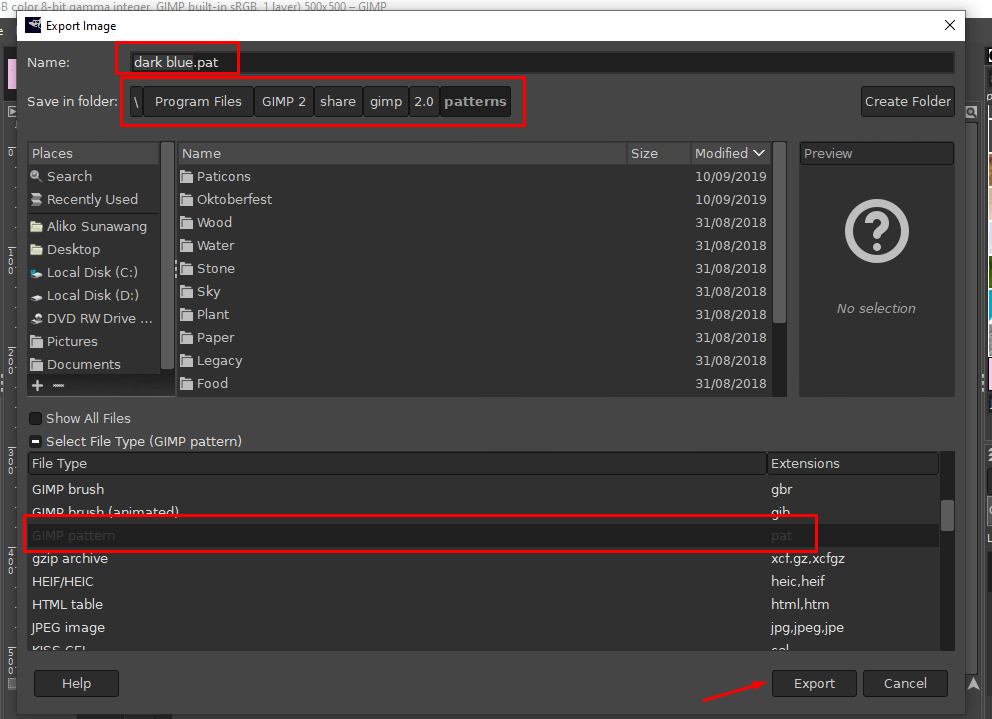Sort files by Name column
Screen dimensions: 992x719
[402, 153]
